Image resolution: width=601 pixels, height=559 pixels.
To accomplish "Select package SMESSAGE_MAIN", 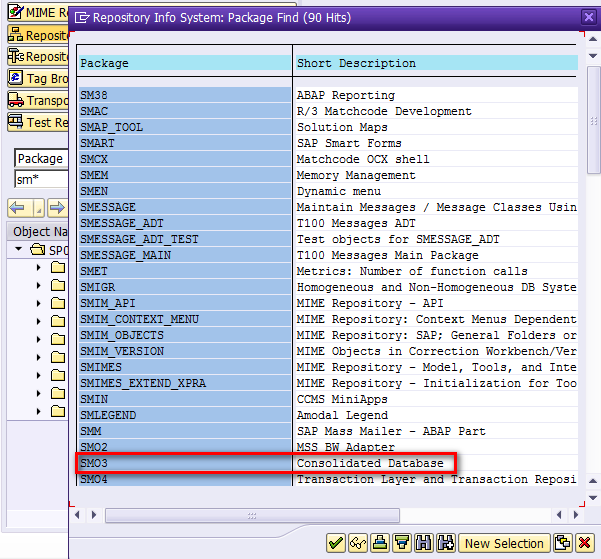I will (x=185, y=255).
